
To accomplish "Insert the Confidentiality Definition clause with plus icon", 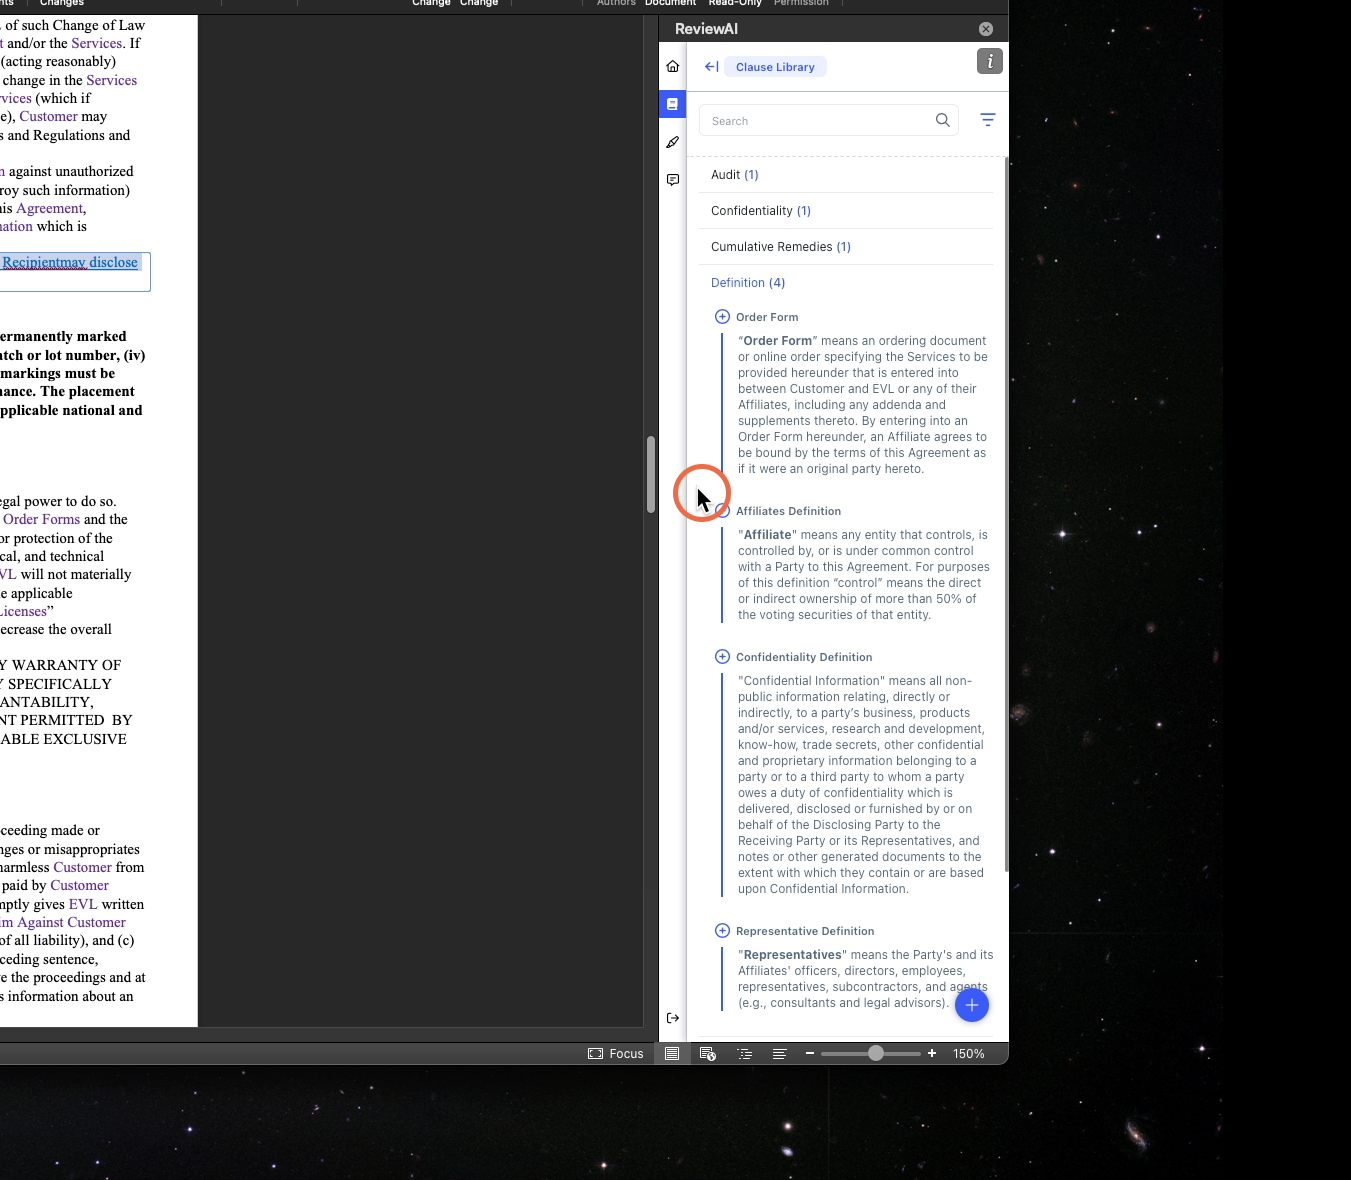I will tap(723, 657).
